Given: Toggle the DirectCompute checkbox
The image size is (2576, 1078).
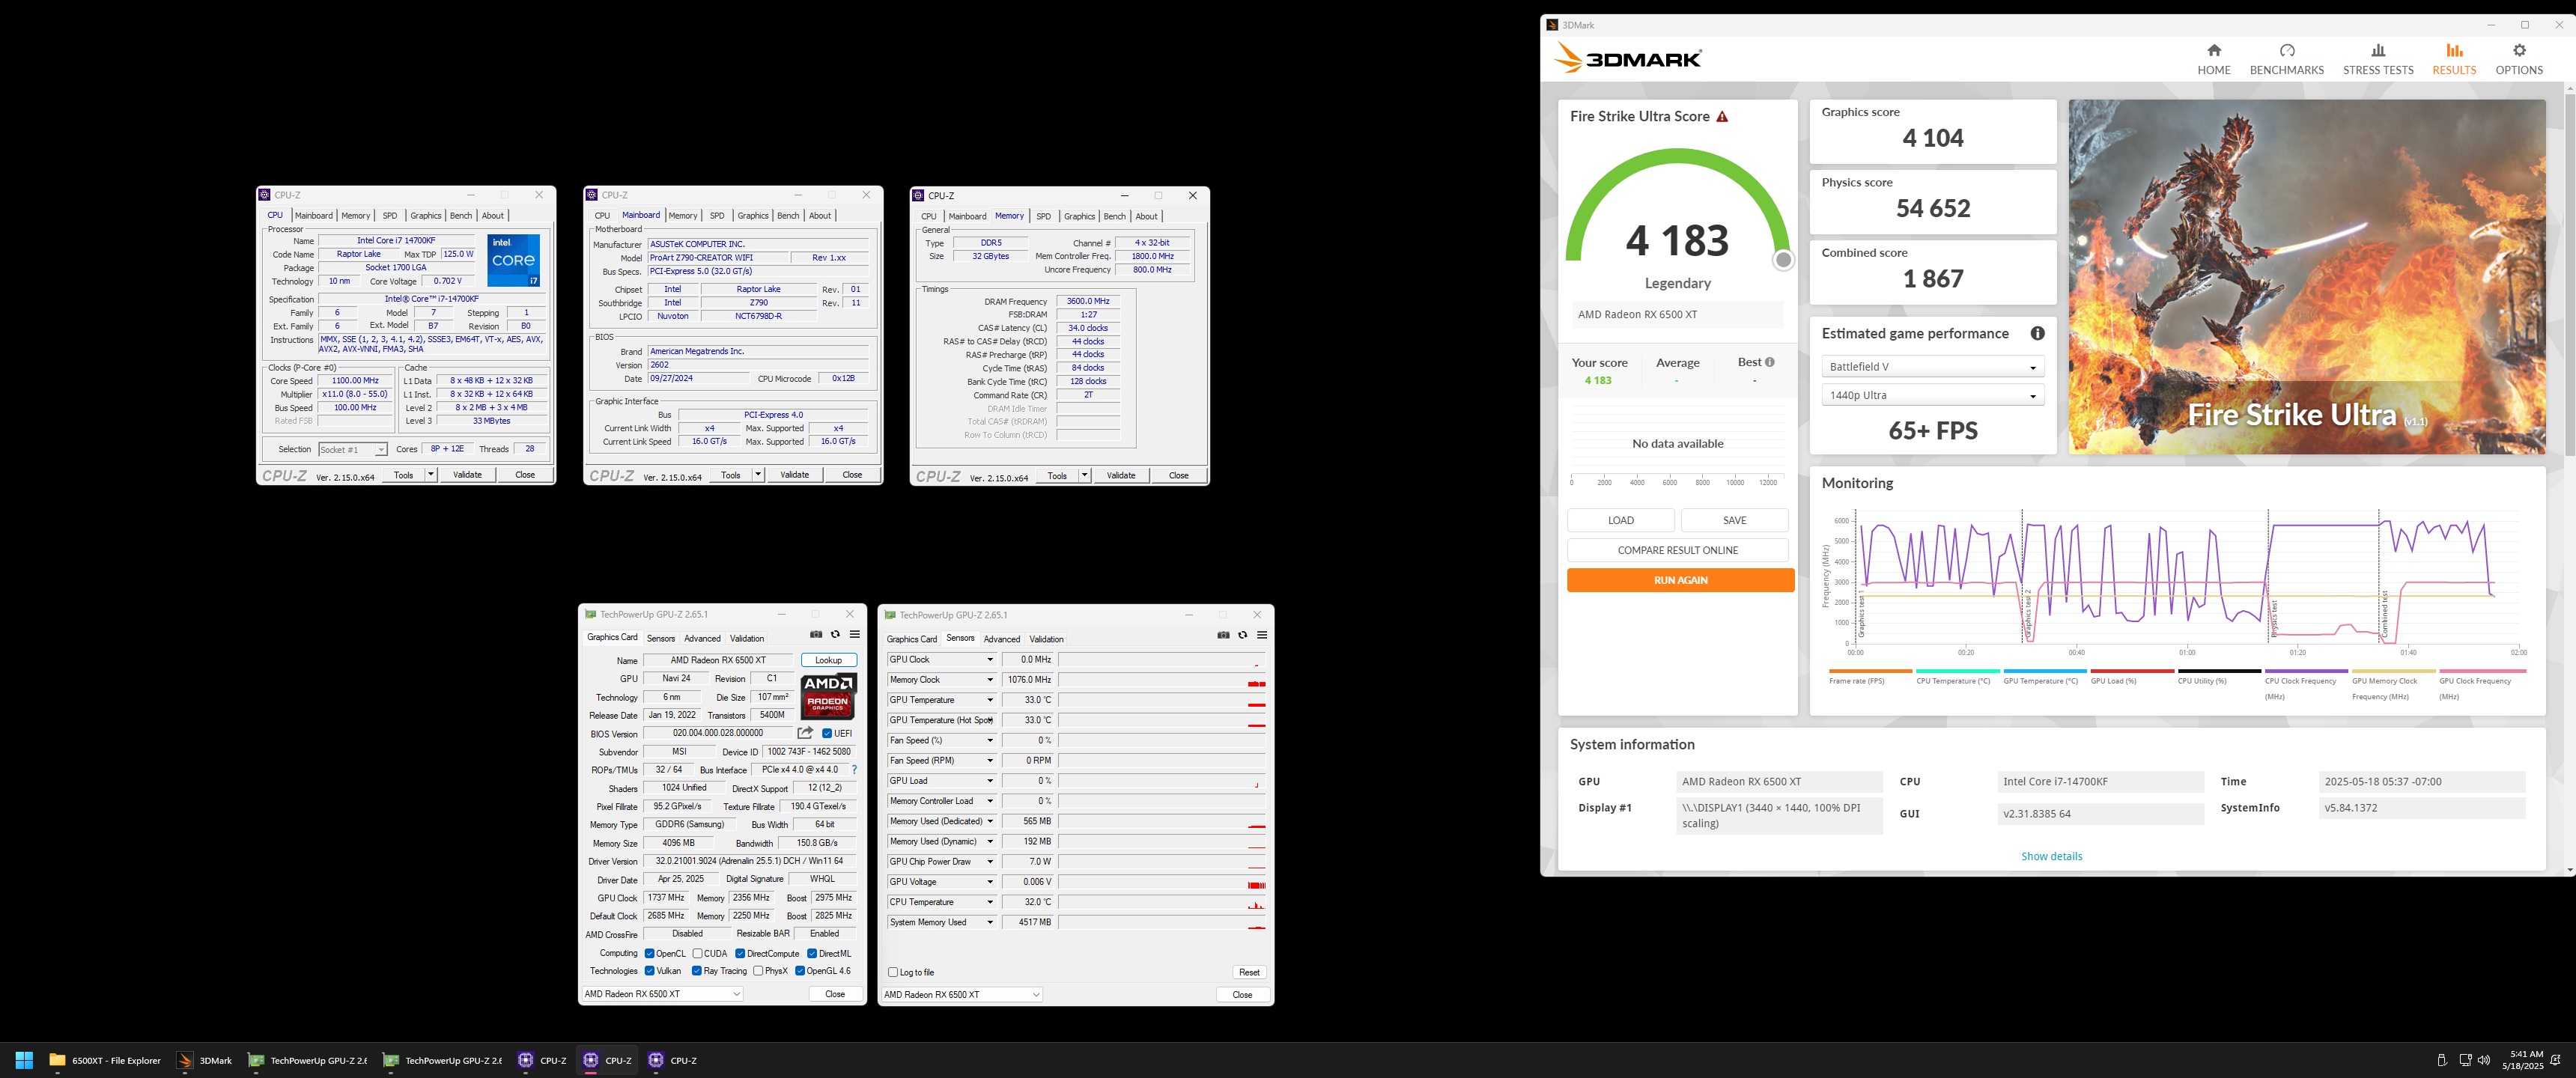Looking at the screenshot, I should pos(740,954).
